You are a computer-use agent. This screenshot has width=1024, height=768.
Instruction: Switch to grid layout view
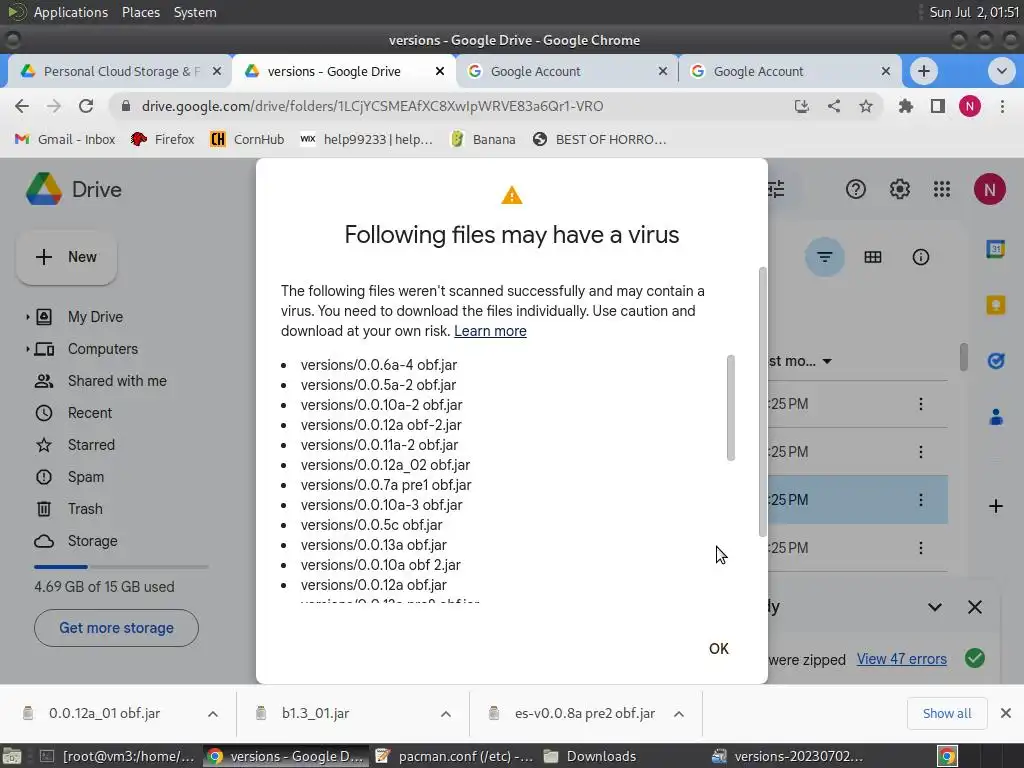[872, 257]
